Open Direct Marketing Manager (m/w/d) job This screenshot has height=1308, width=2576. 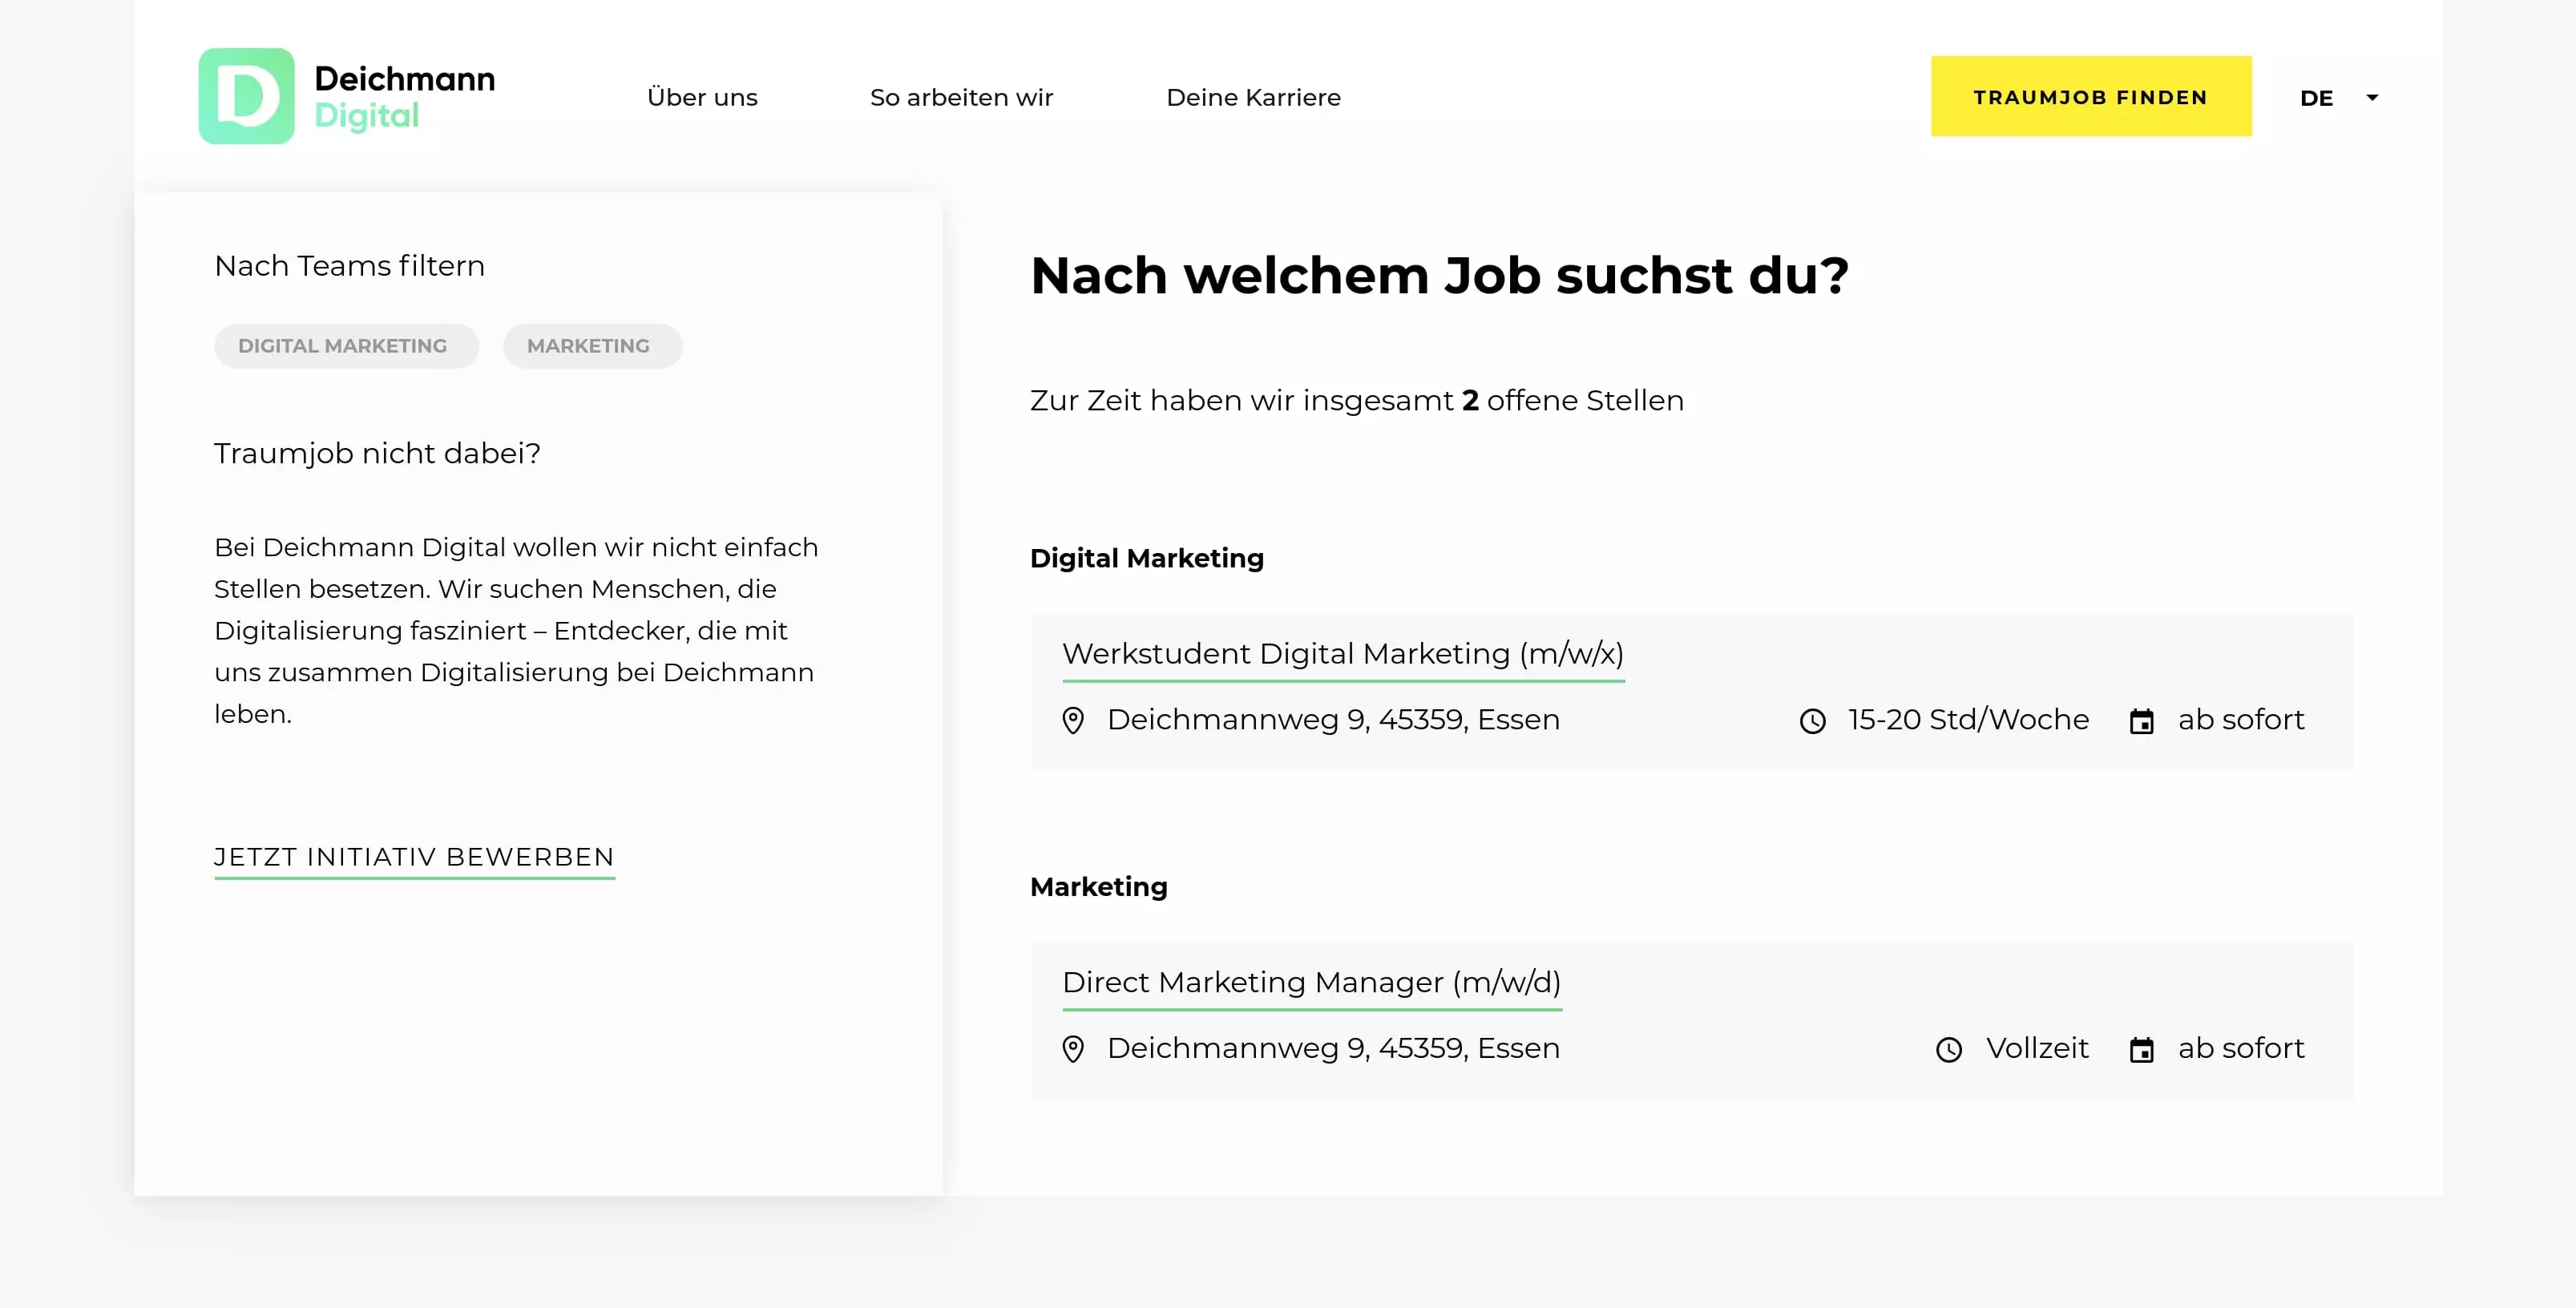click(x=1311, y=982)
